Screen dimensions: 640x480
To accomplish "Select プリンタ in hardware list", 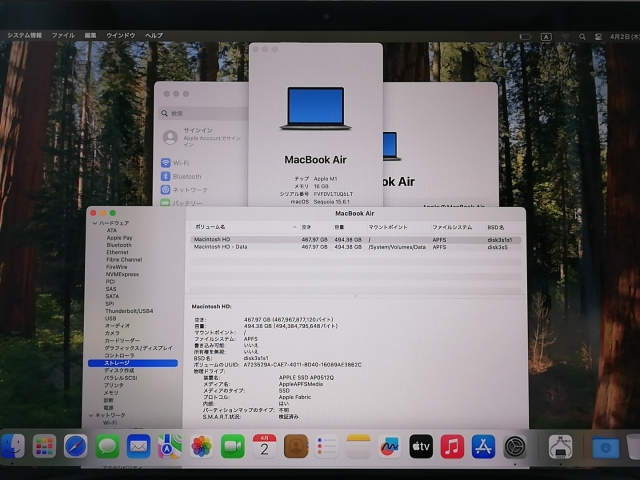I will [x=113, y=385].
